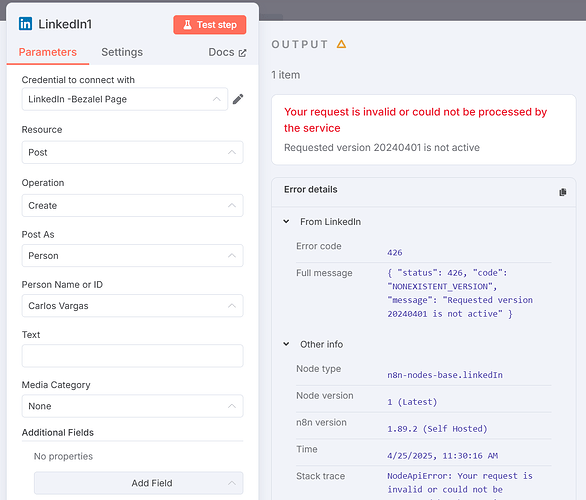Click the output warning triangle icon
The width and height of the screenshot is (586, 500).
coord(341,44)
